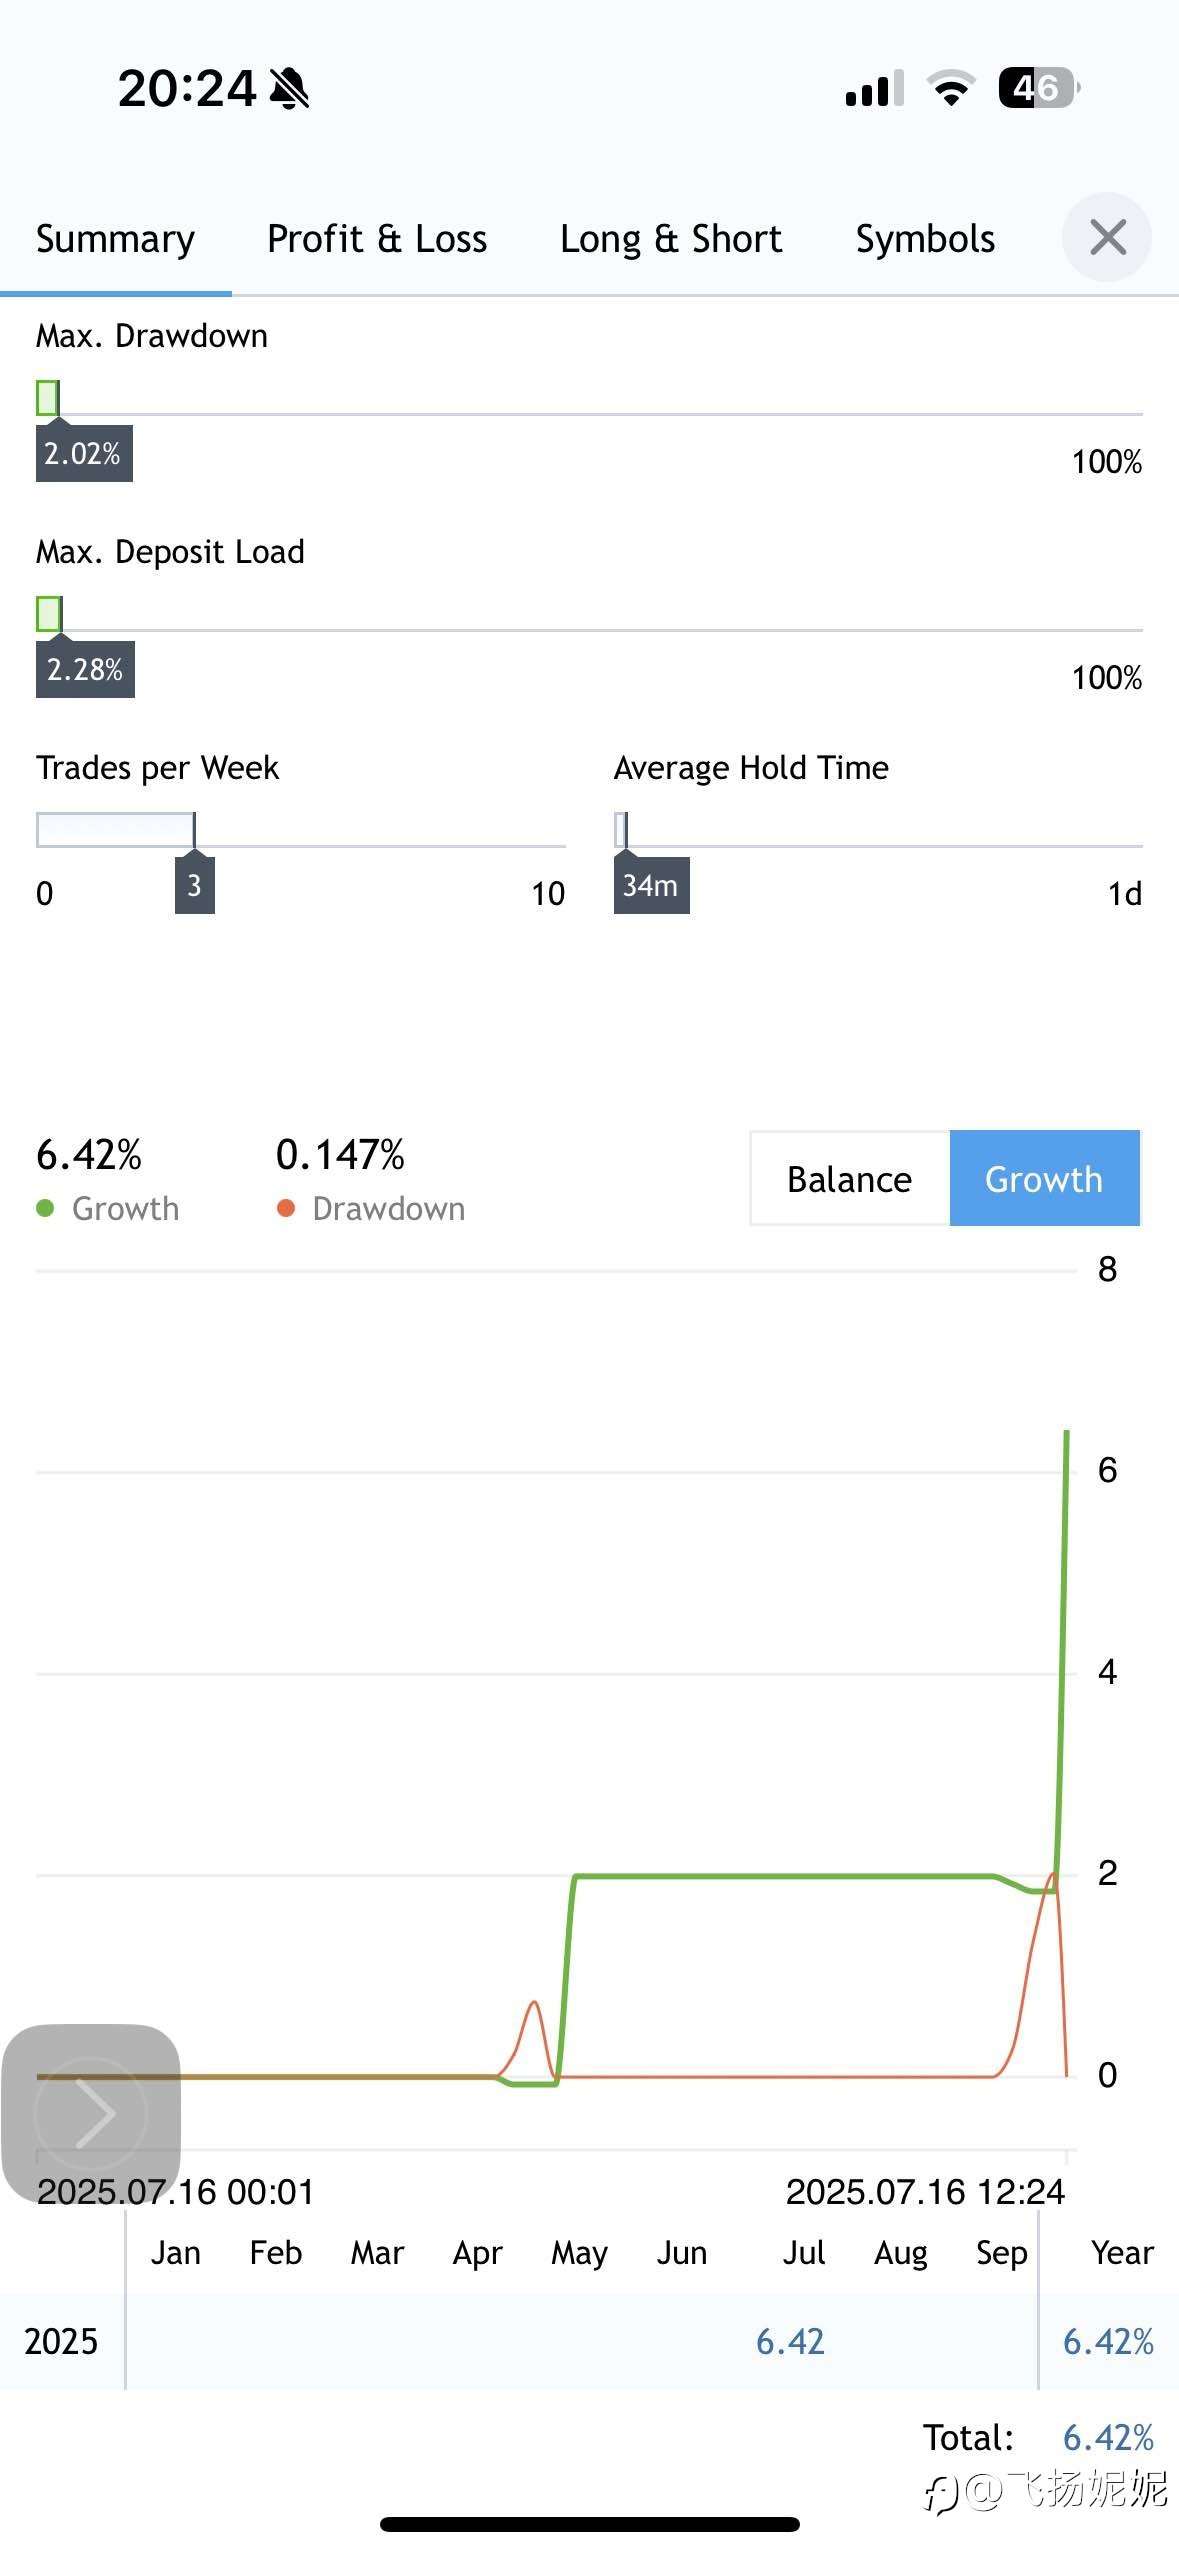The width and height of the screenshot is (1179, 2556).
Task: Tap the Max. Drawdown 2.02% marker
Action: coord(84,453)
